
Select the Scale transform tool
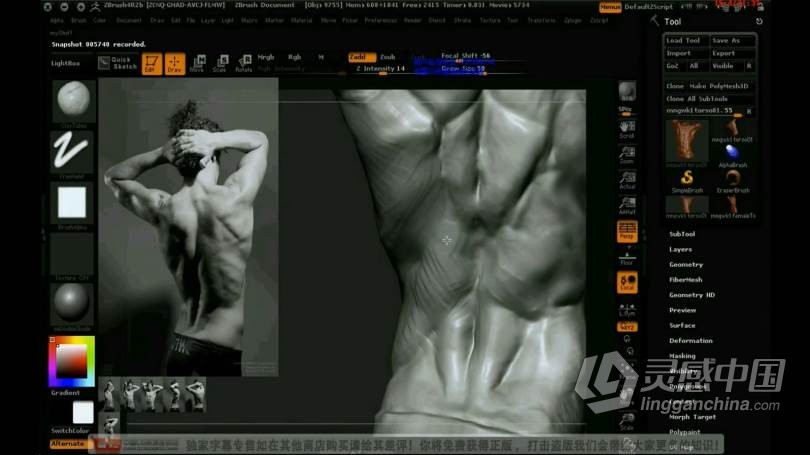click(220, 64)
